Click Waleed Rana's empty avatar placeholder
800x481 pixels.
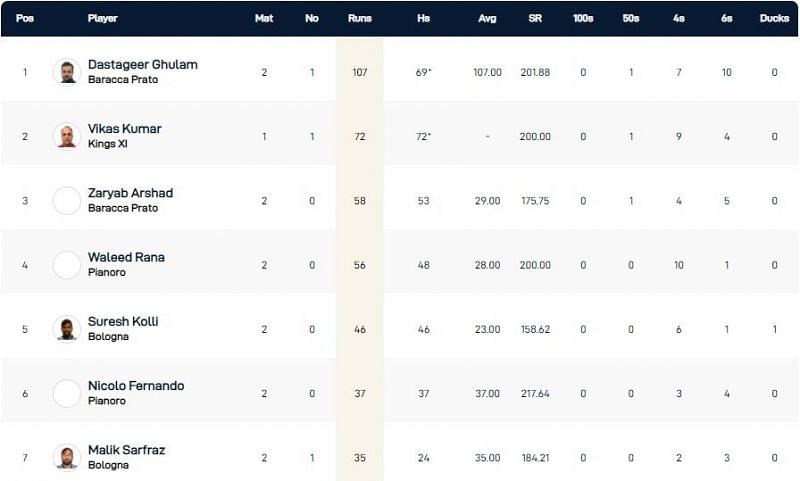pos(67,265)
